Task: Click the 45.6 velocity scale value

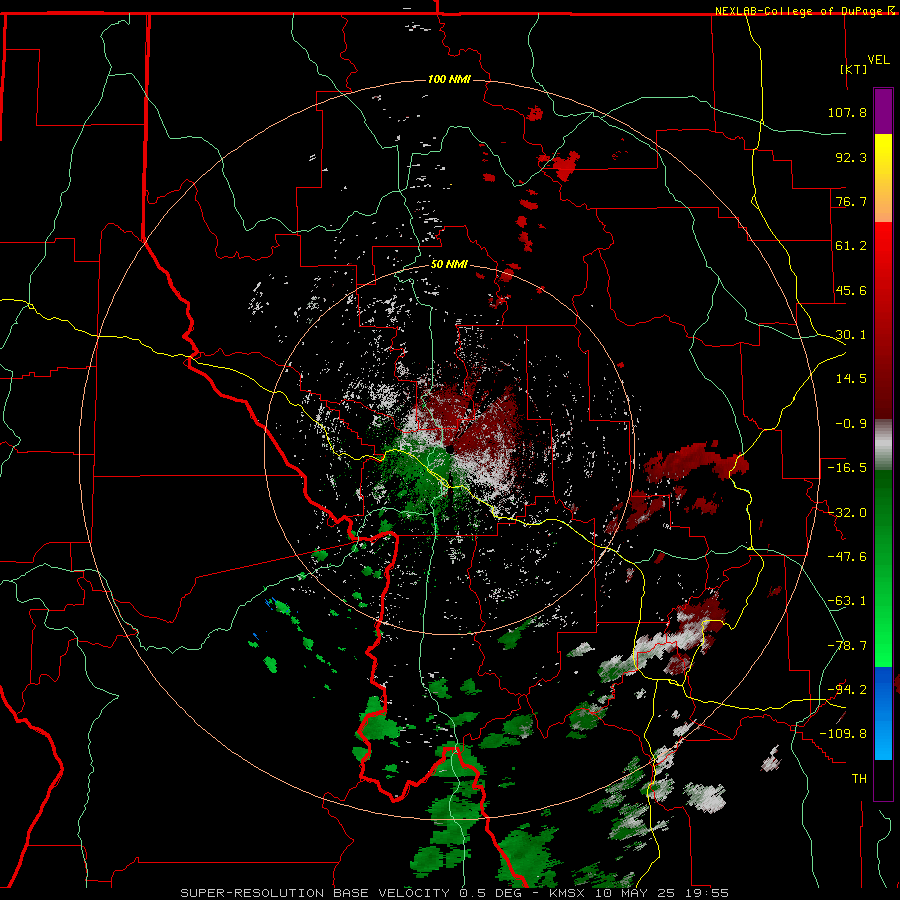Action: coord(851,290)
